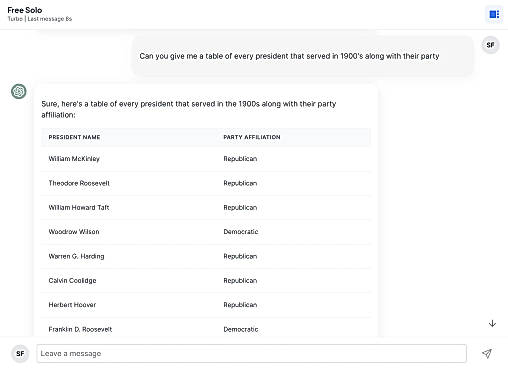508x368 pixels.
Task: Click the PRESIDENT NAME column header
Action: pyautogui.click(x=74, y=137)
